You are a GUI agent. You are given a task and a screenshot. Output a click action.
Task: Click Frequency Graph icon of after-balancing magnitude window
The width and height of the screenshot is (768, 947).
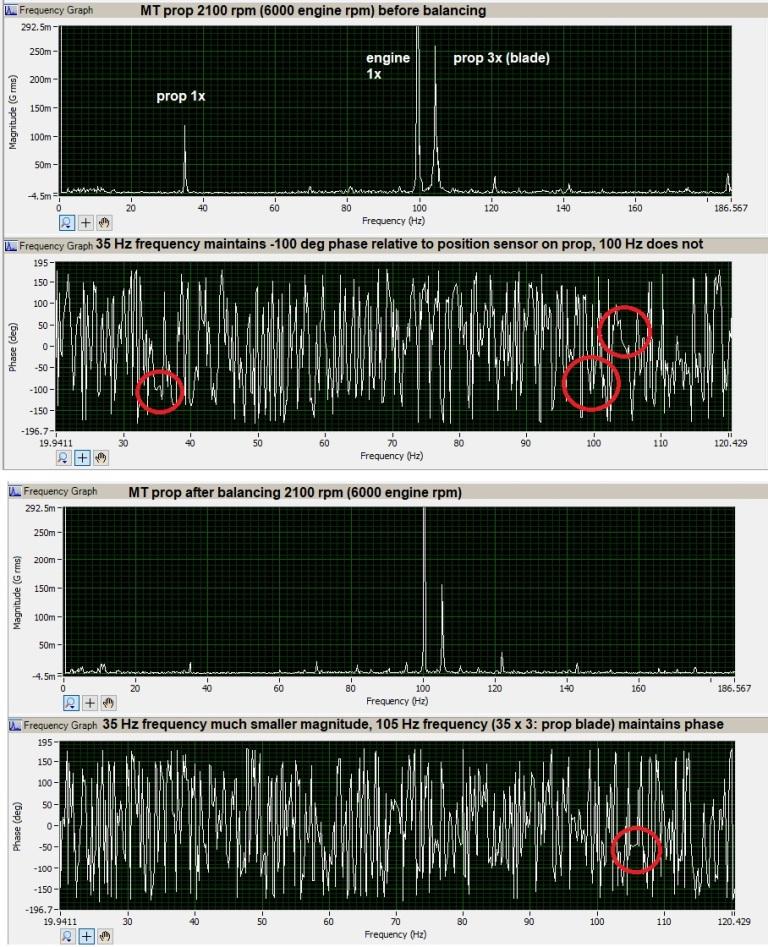click(x=15, y=491)
